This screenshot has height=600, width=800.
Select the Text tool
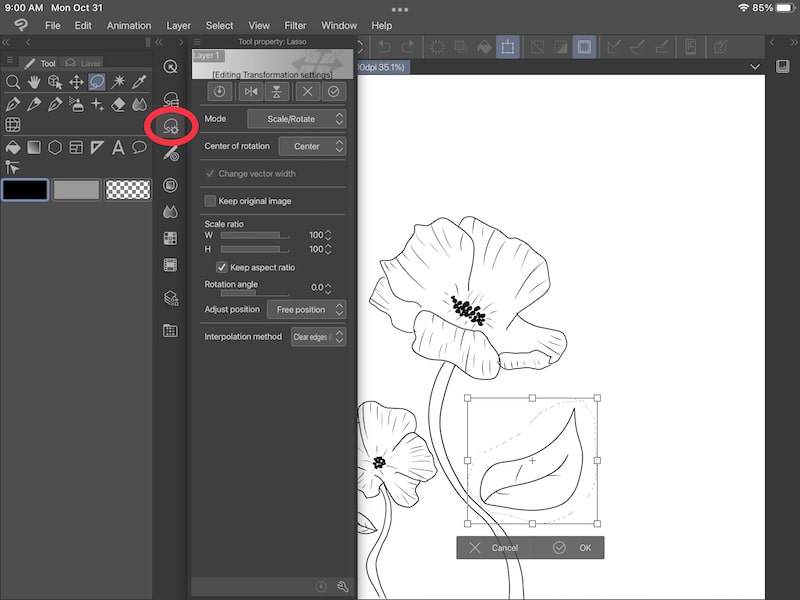tap(118, 147)
